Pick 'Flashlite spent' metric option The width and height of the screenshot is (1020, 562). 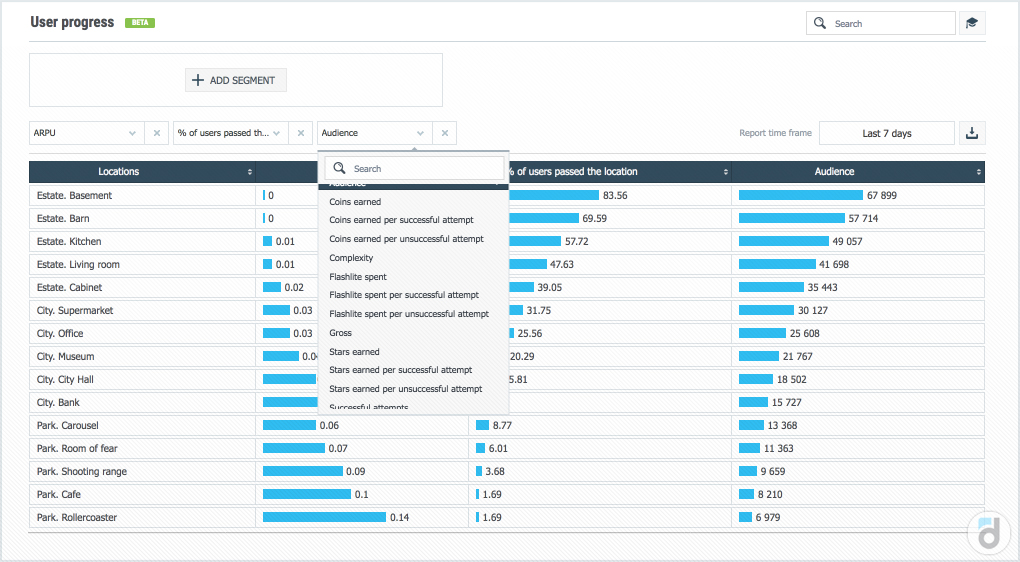coord(358,277)
